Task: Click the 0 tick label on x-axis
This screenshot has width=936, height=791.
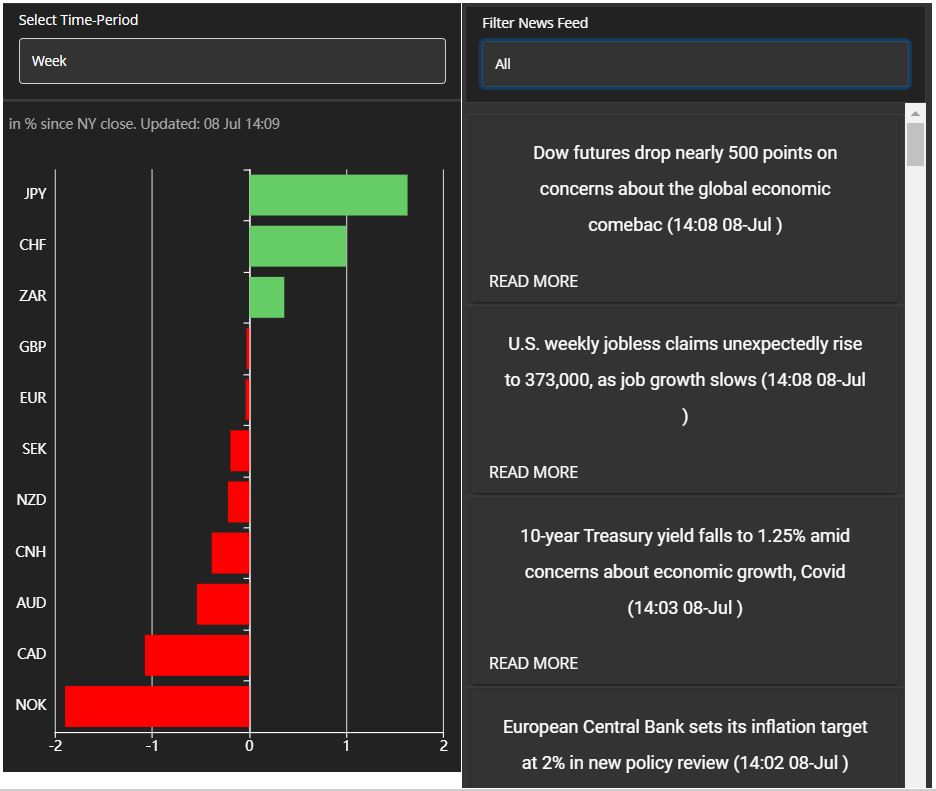Action: pos(250,746)
